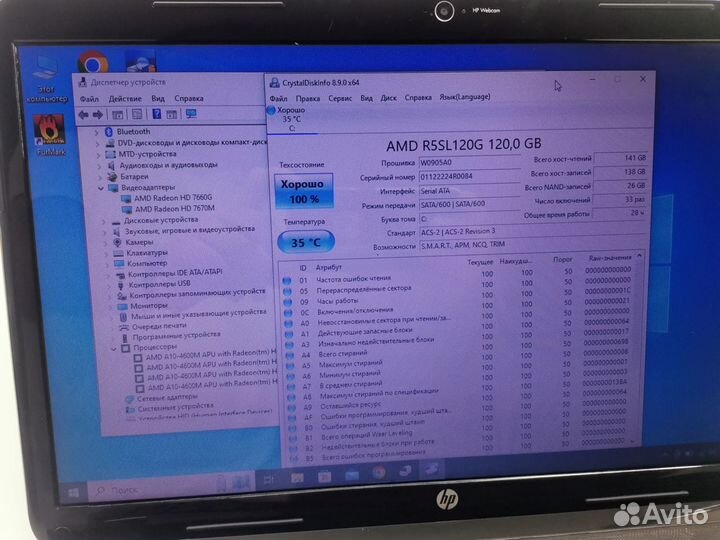Click Back arrow in Device Manager toolbar
Screen dimensions: 720x540
(x=83, y=115)
